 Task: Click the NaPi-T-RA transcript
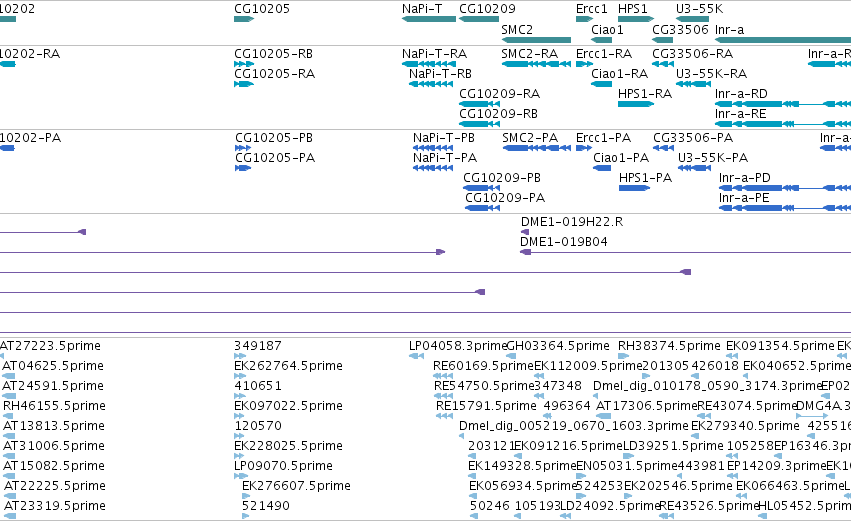pos(429,64)
